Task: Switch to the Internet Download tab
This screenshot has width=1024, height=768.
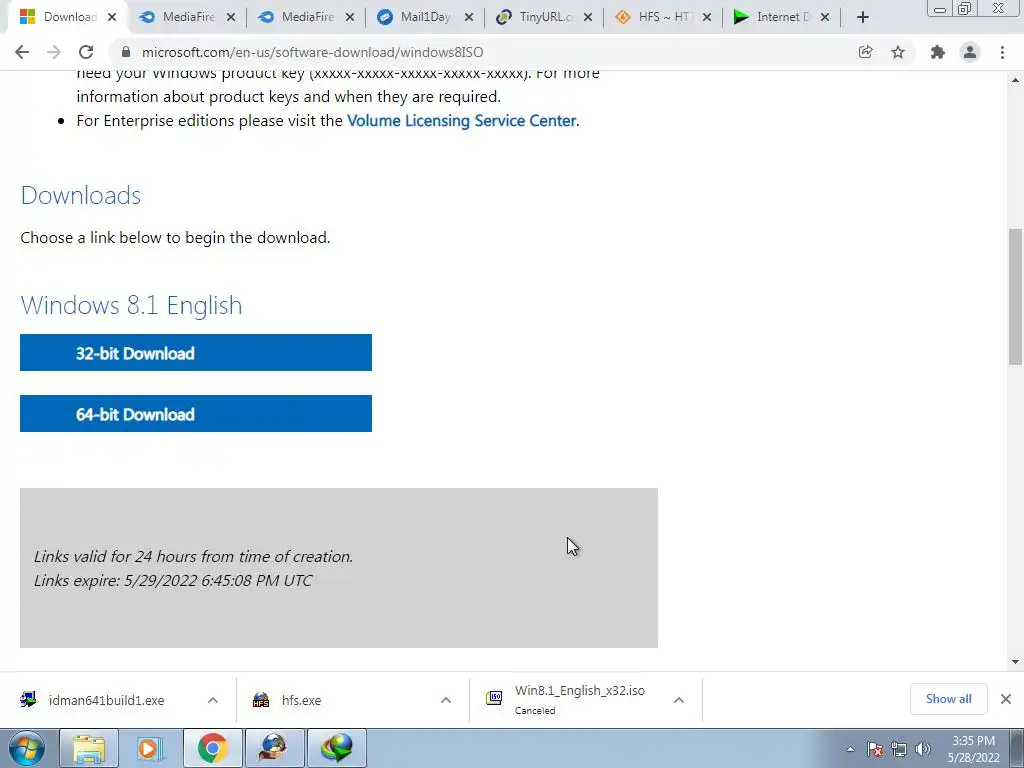Action: pos(782,17)
